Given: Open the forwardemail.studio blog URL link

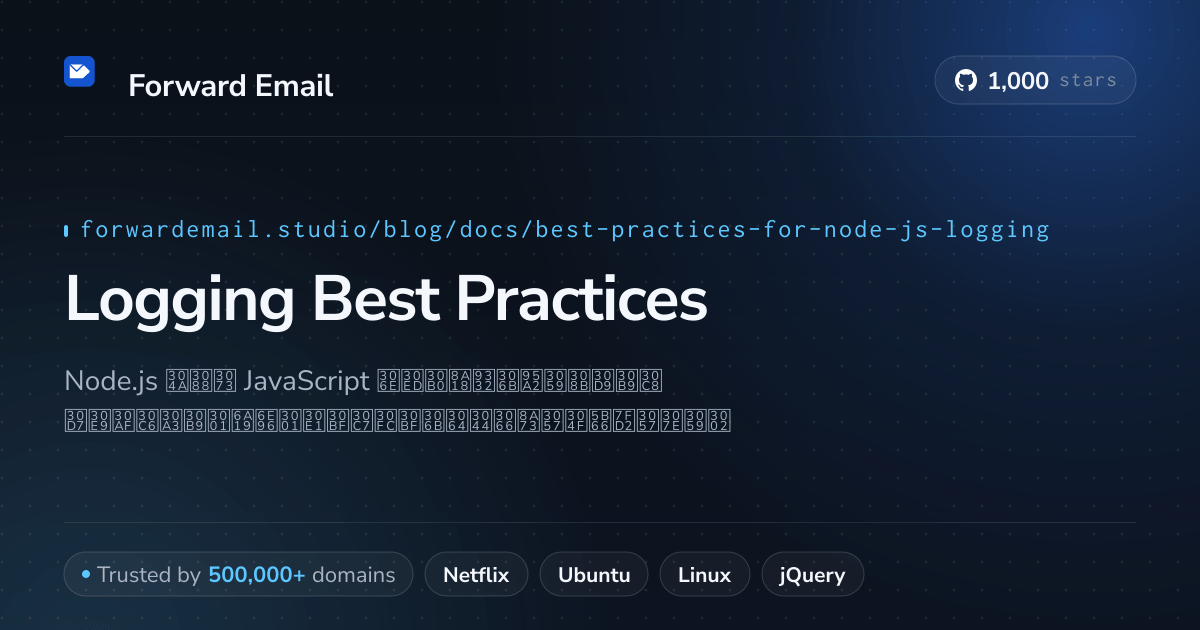Looking at the screenshot, I should pyautogui.click(x=565, y=230).
